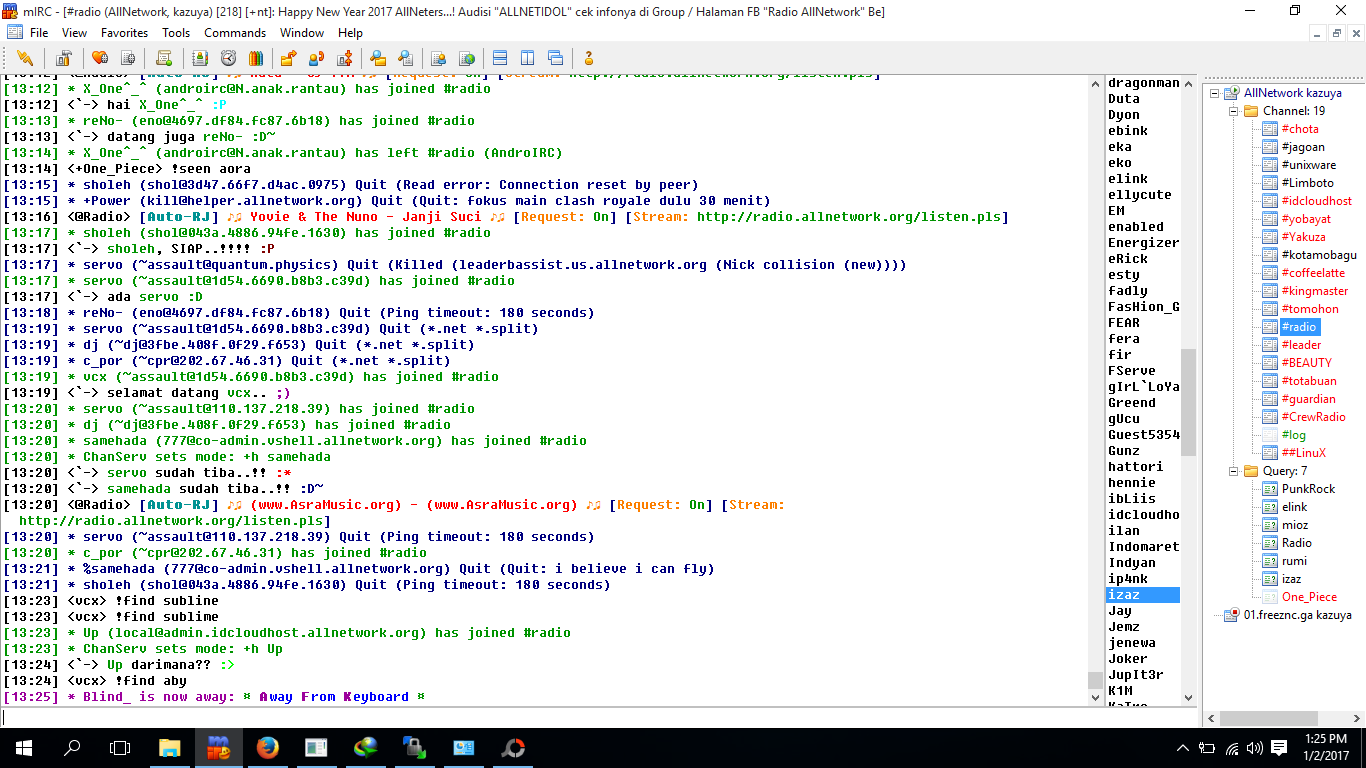1366x768 pixels.
Task: Open the Colors crayons toolbar icon
Action: pos(256,58)
